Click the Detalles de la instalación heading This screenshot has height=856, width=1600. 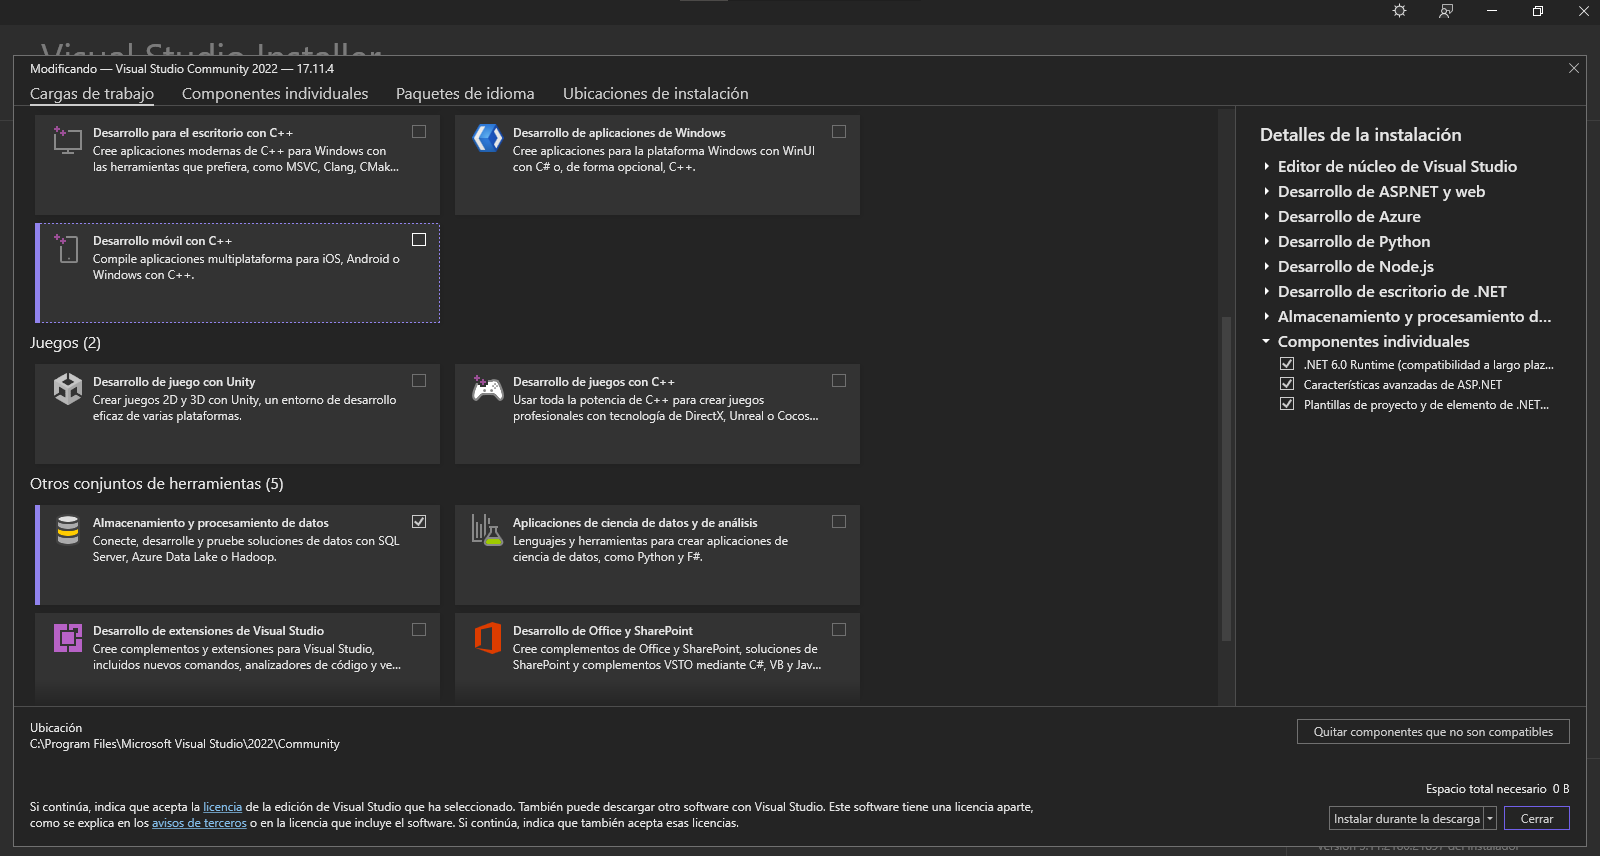[1360, 135]
